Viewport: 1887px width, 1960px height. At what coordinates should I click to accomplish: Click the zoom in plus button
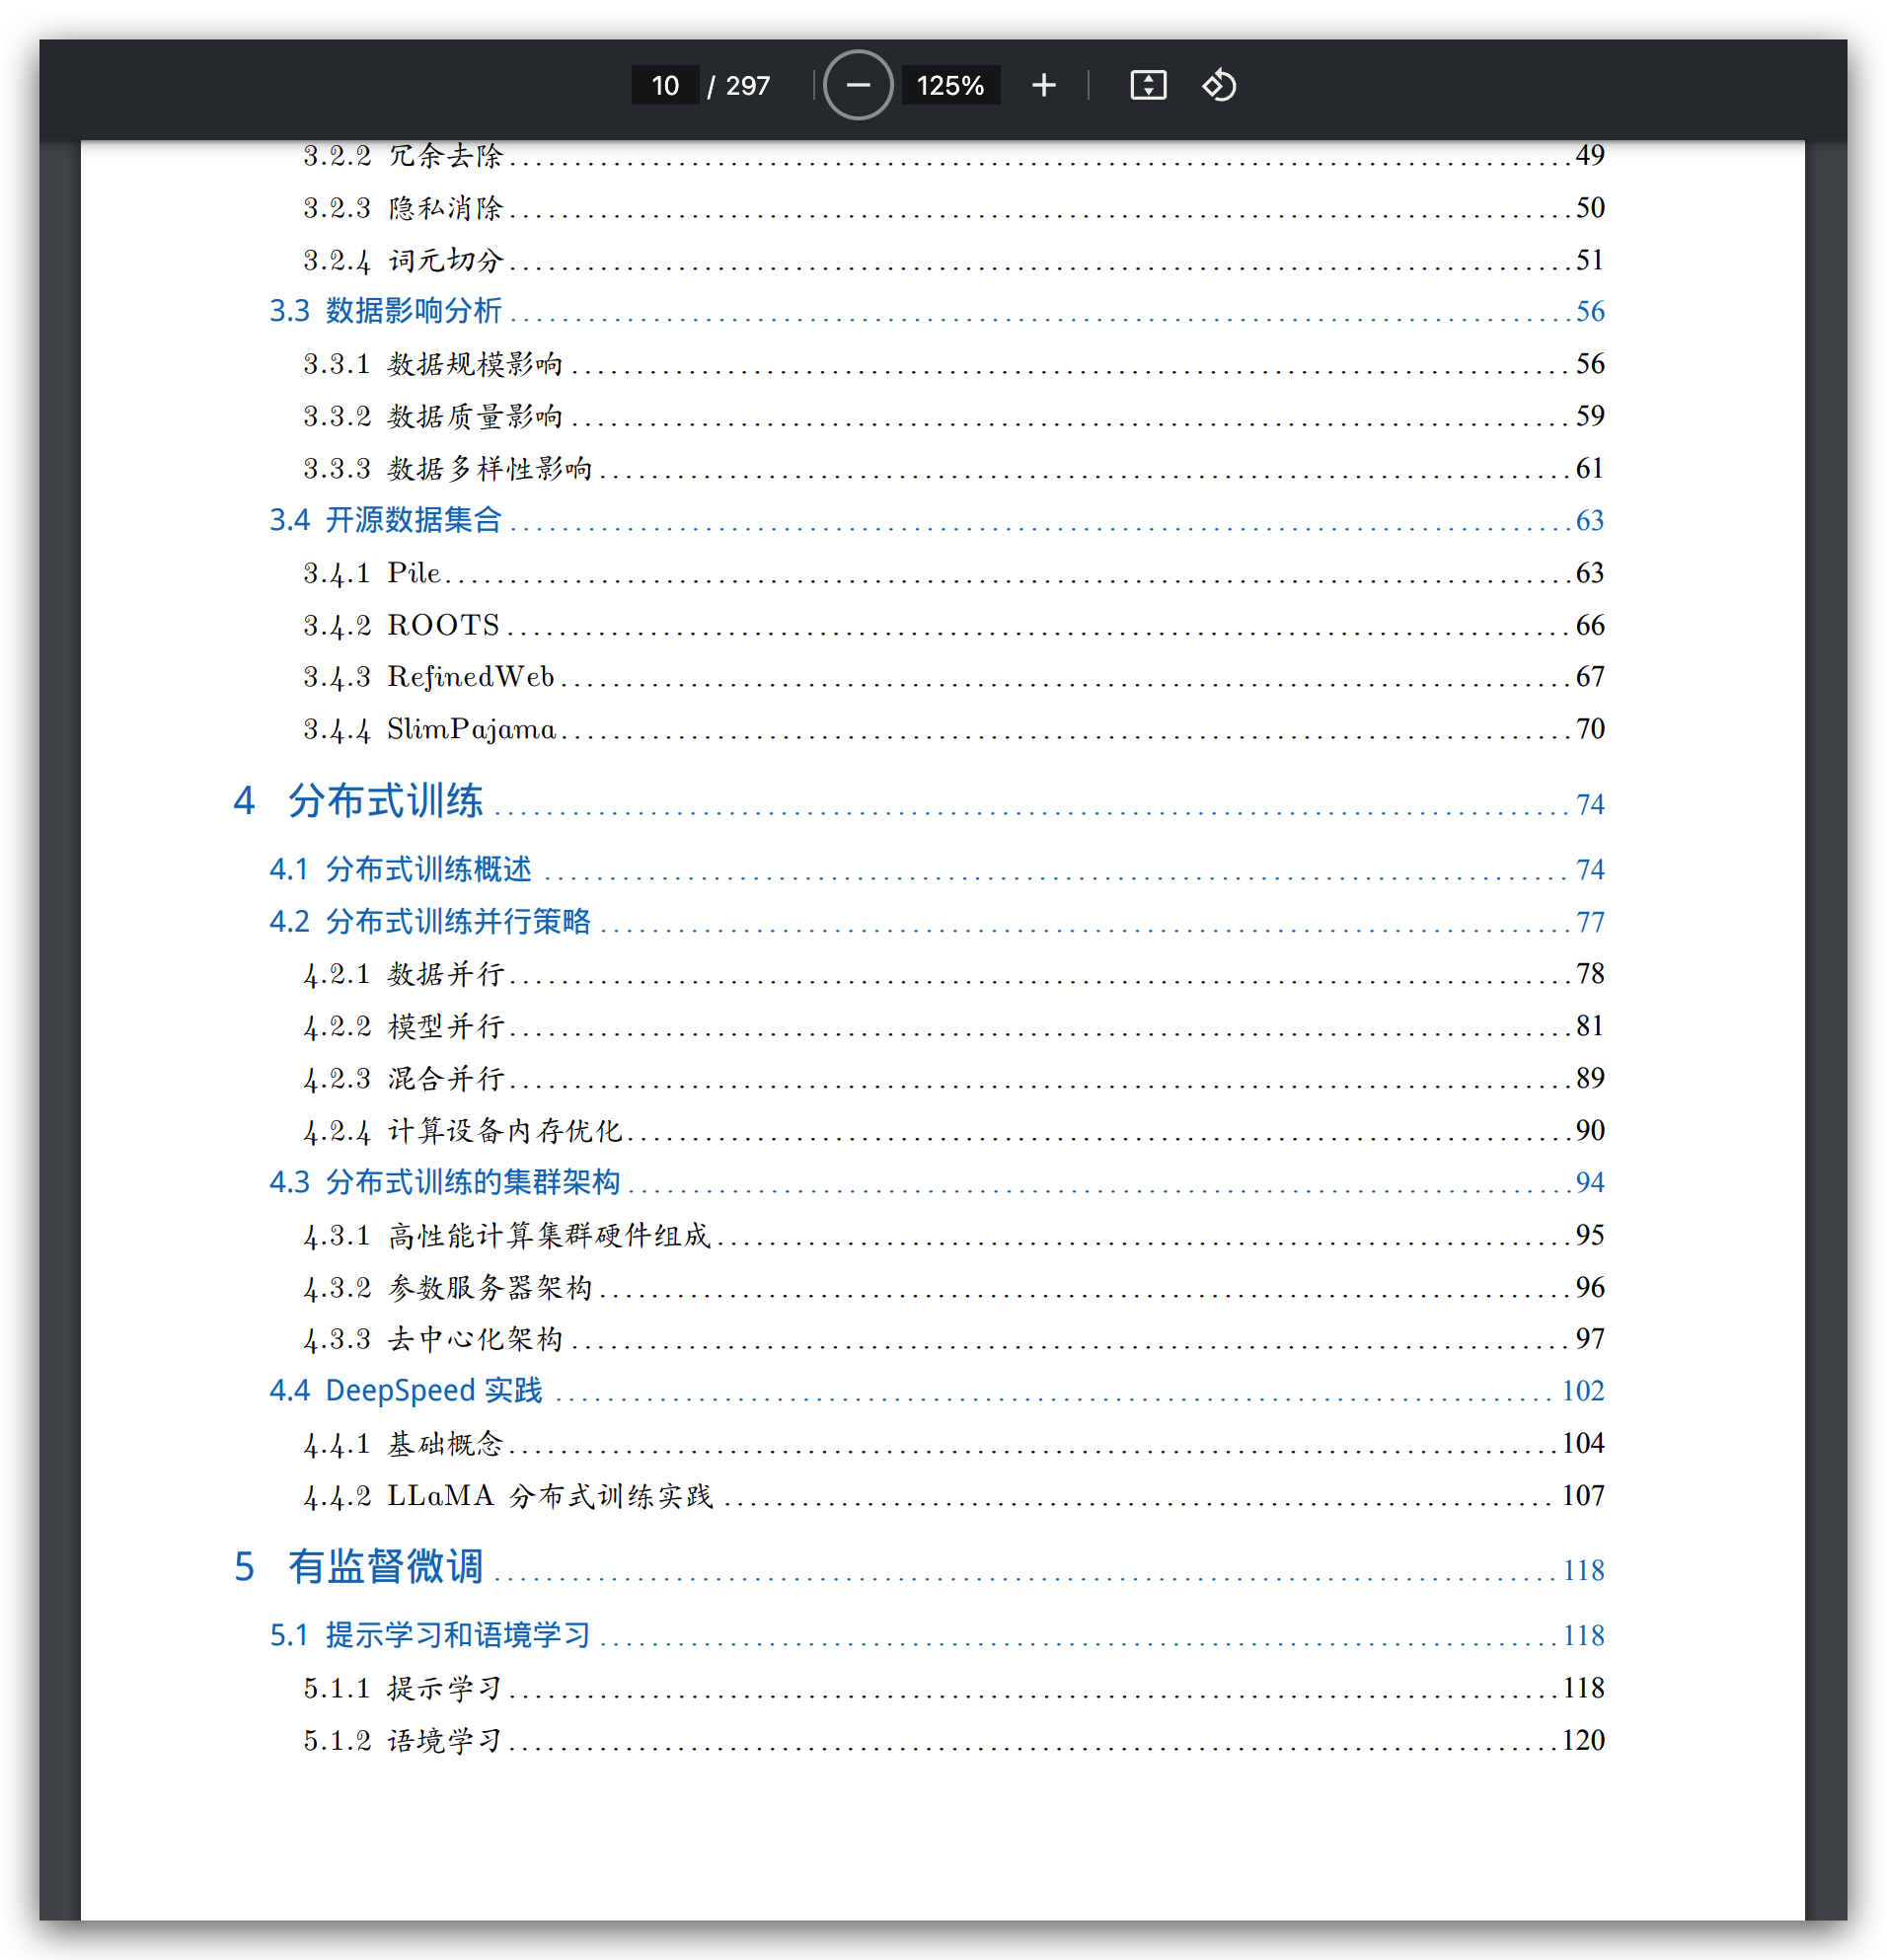[x=1043, y=85]
